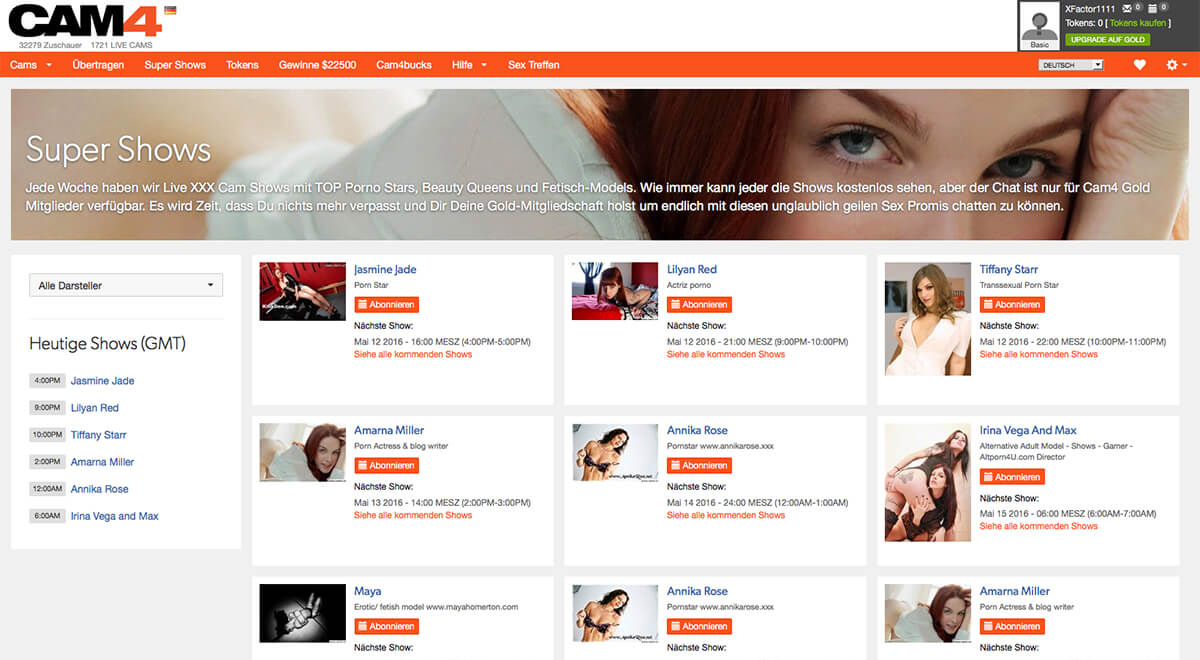Open the Maya card heading
Viewport: 1200px width, 660px height.
click(x=368, y=592)
